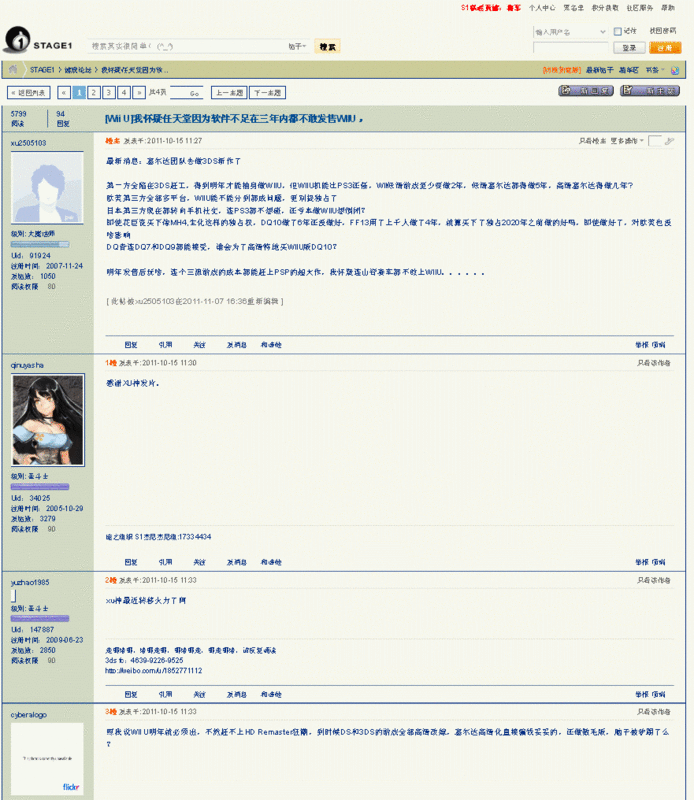Click the 2楼 floor number label

(x=111, y=580)
